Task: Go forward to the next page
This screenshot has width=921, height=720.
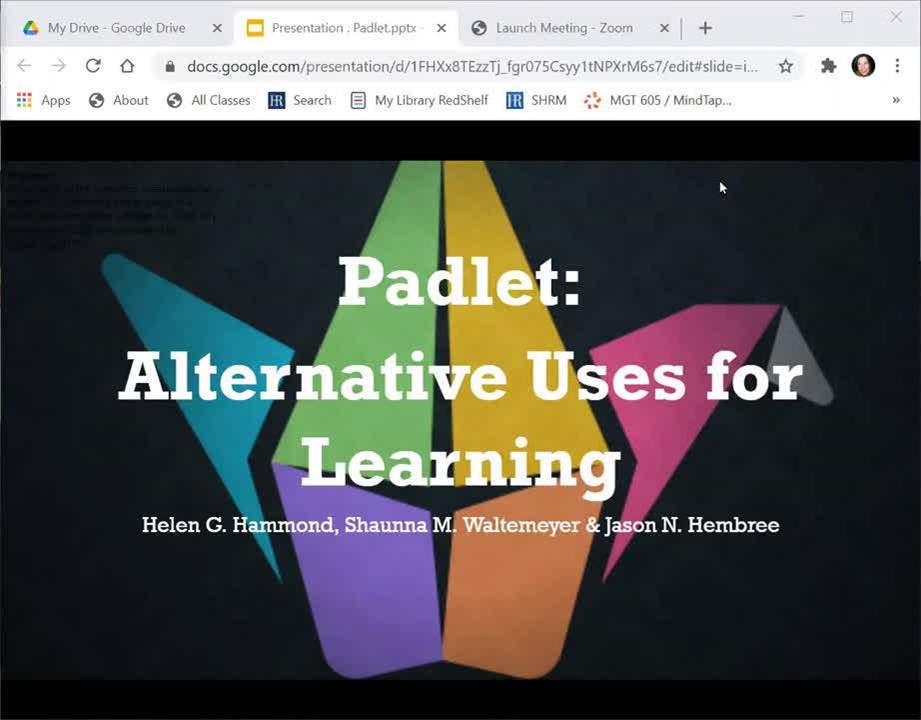Action: coord(59,66)
